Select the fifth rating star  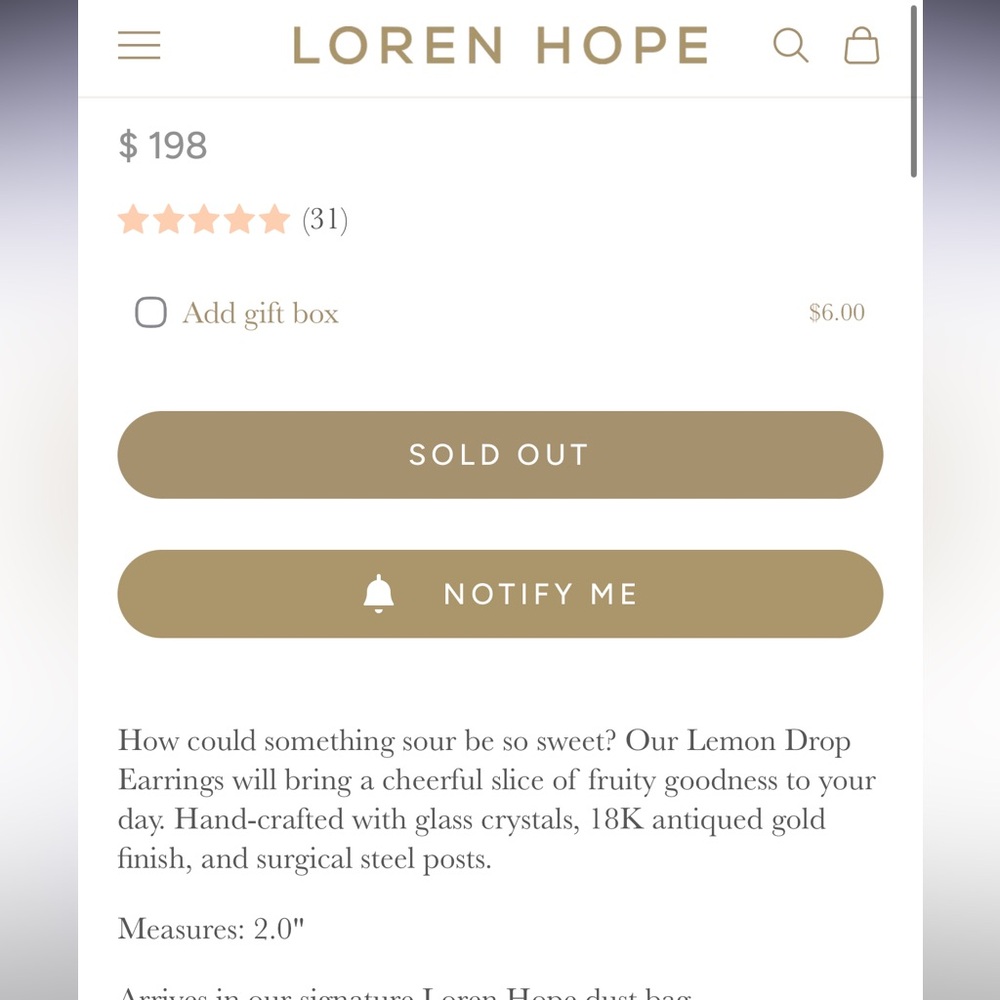[274, 218]
